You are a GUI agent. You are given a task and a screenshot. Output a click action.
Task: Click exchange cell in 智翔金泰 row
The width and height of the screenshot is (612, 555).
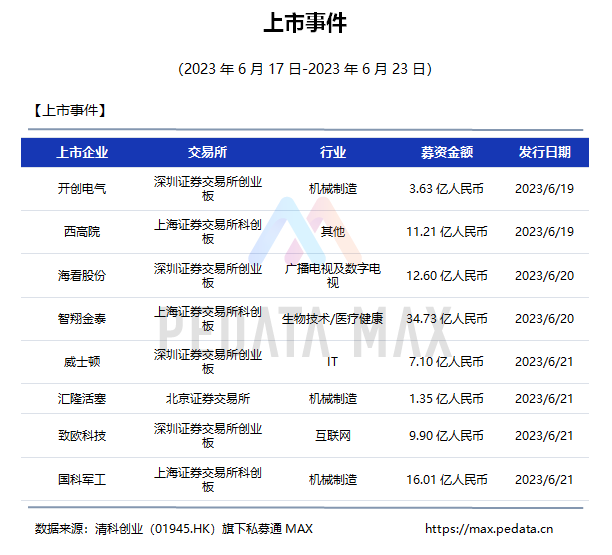tap(208, 319)
